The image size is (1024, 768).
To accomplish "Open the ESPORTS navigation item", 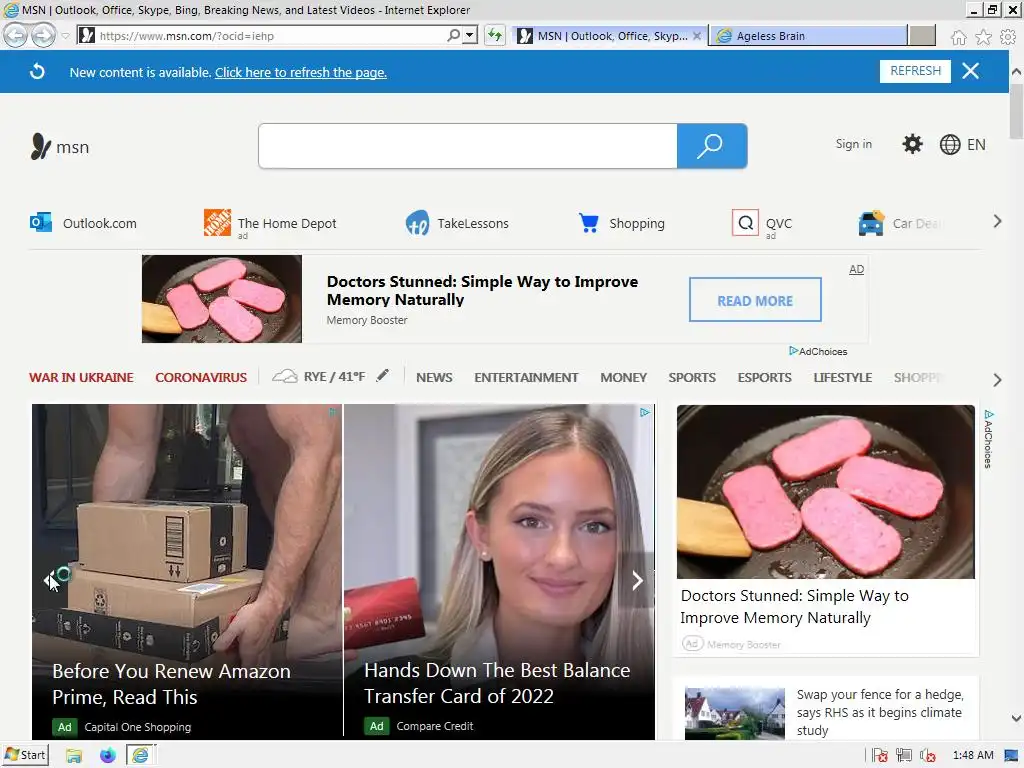I will (764, 377).
